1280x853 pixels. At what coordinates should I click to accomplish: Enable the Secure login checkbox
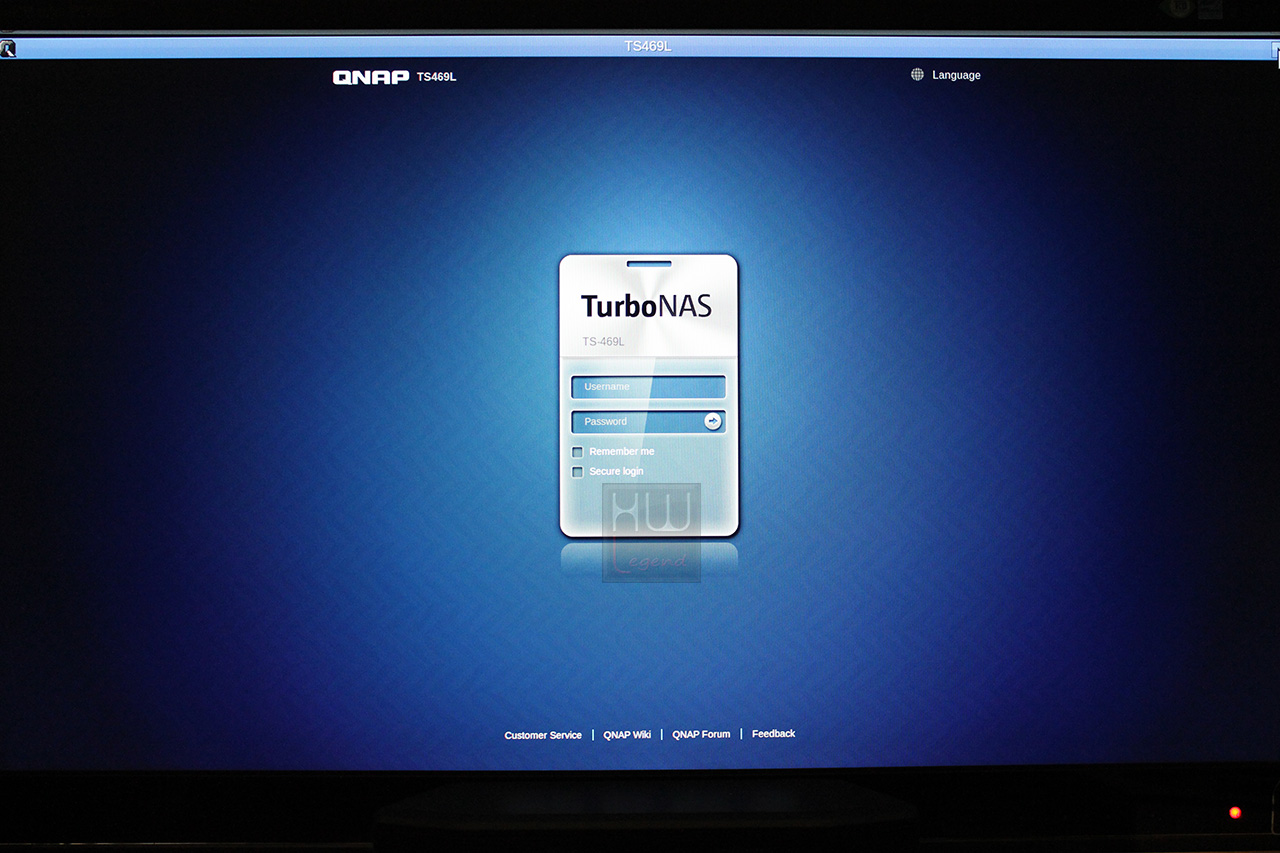(x=577, y=472)
